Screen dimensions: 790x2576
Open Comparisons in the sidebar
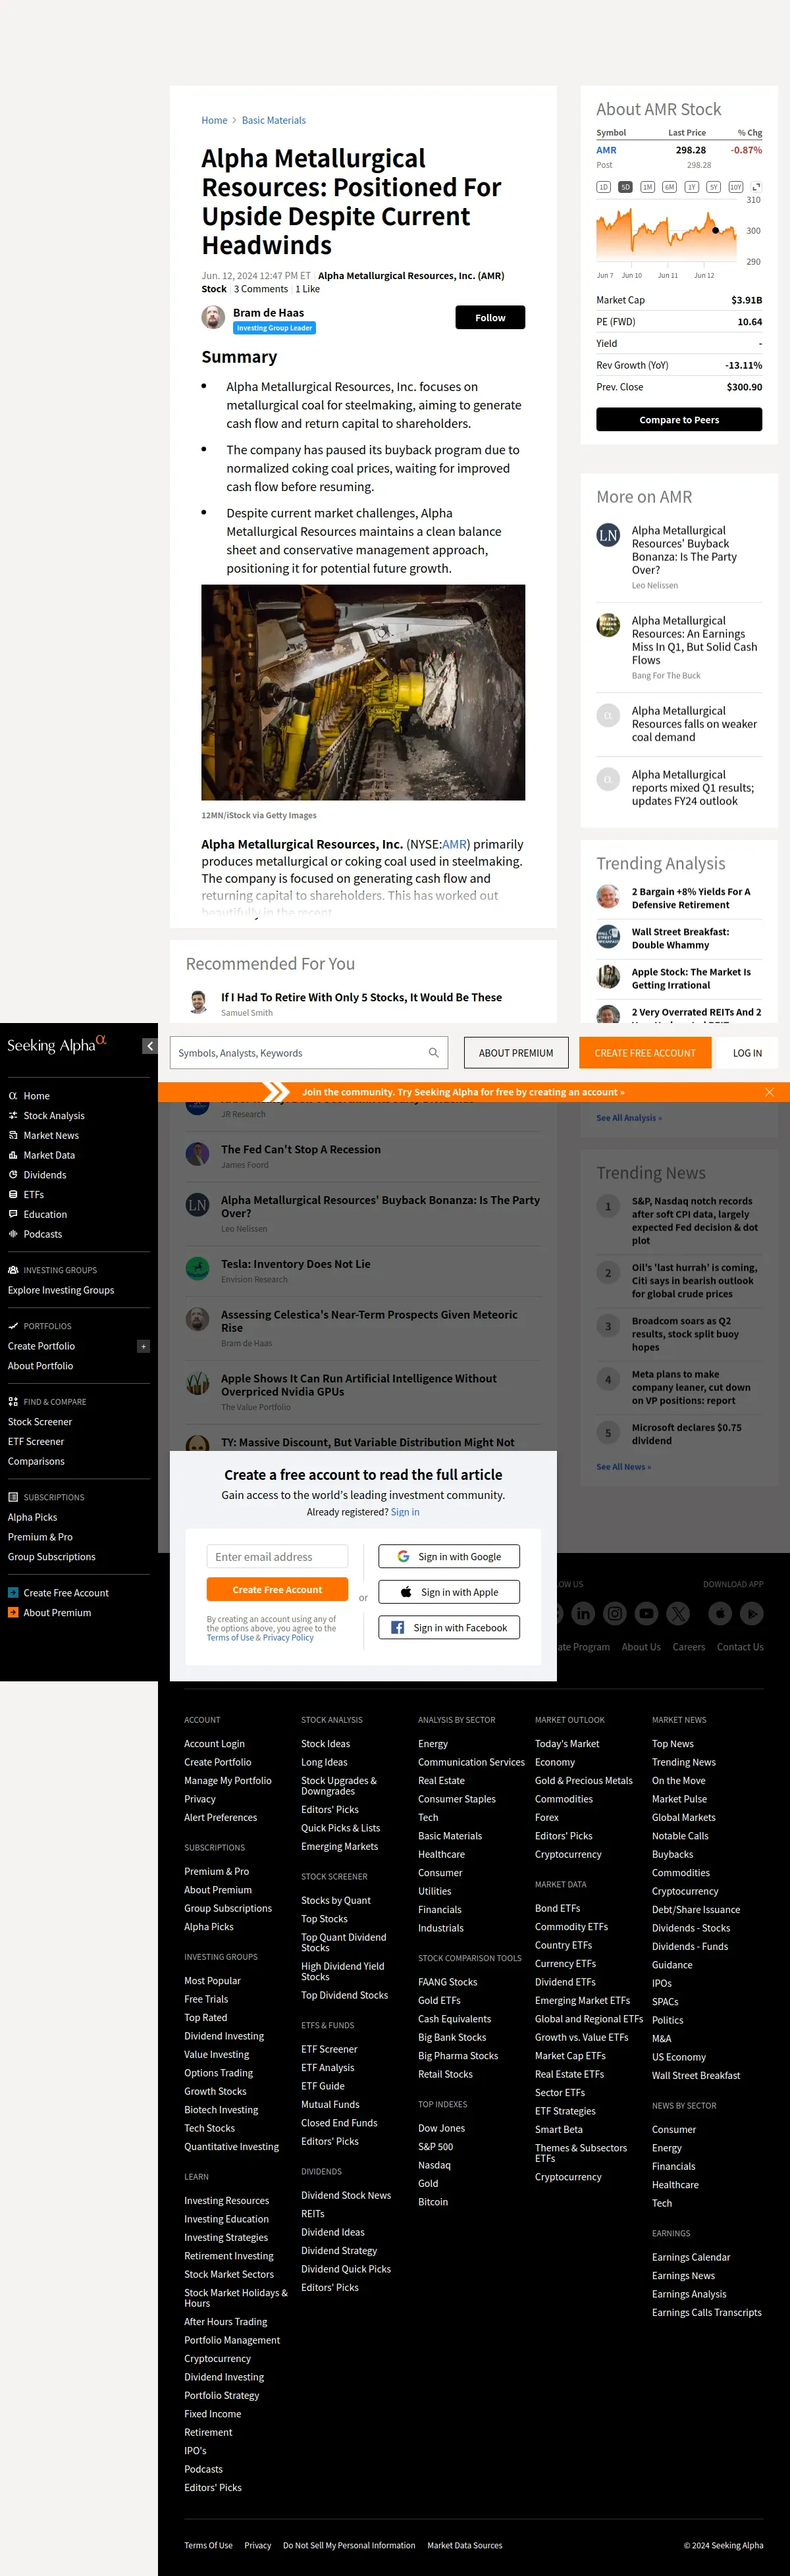36,1461
